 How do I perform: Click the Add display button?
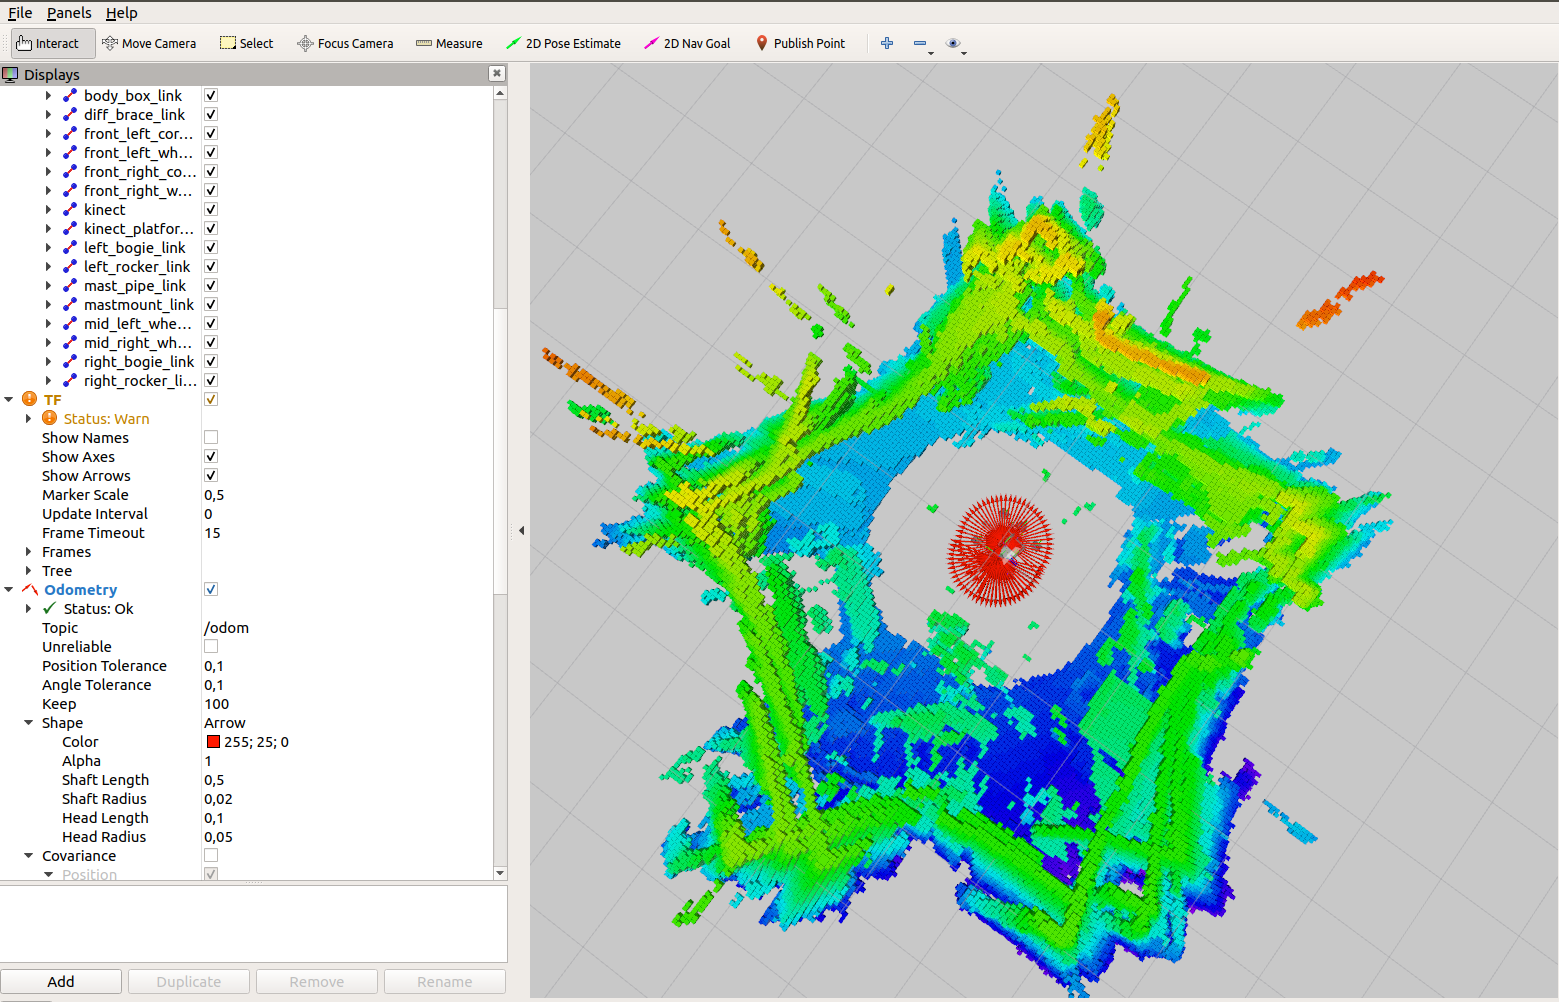click(61, 981)
